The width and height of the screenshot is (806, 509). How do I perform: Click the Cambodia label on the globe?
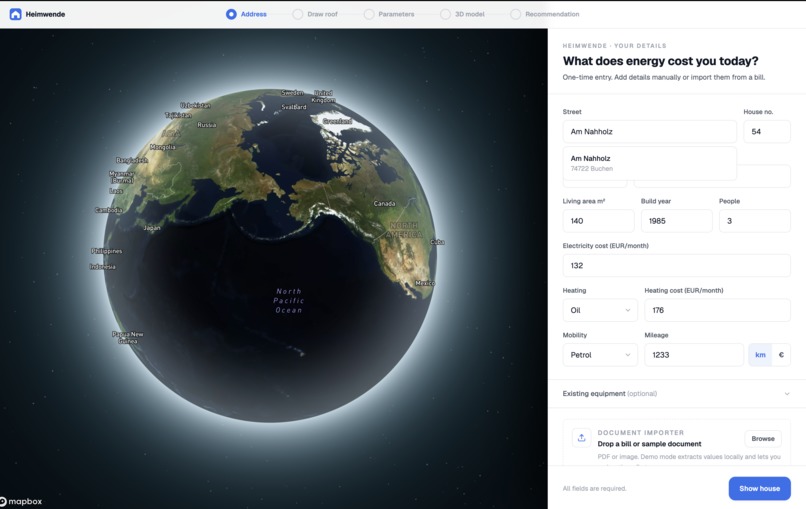click(x=108, y=210)
